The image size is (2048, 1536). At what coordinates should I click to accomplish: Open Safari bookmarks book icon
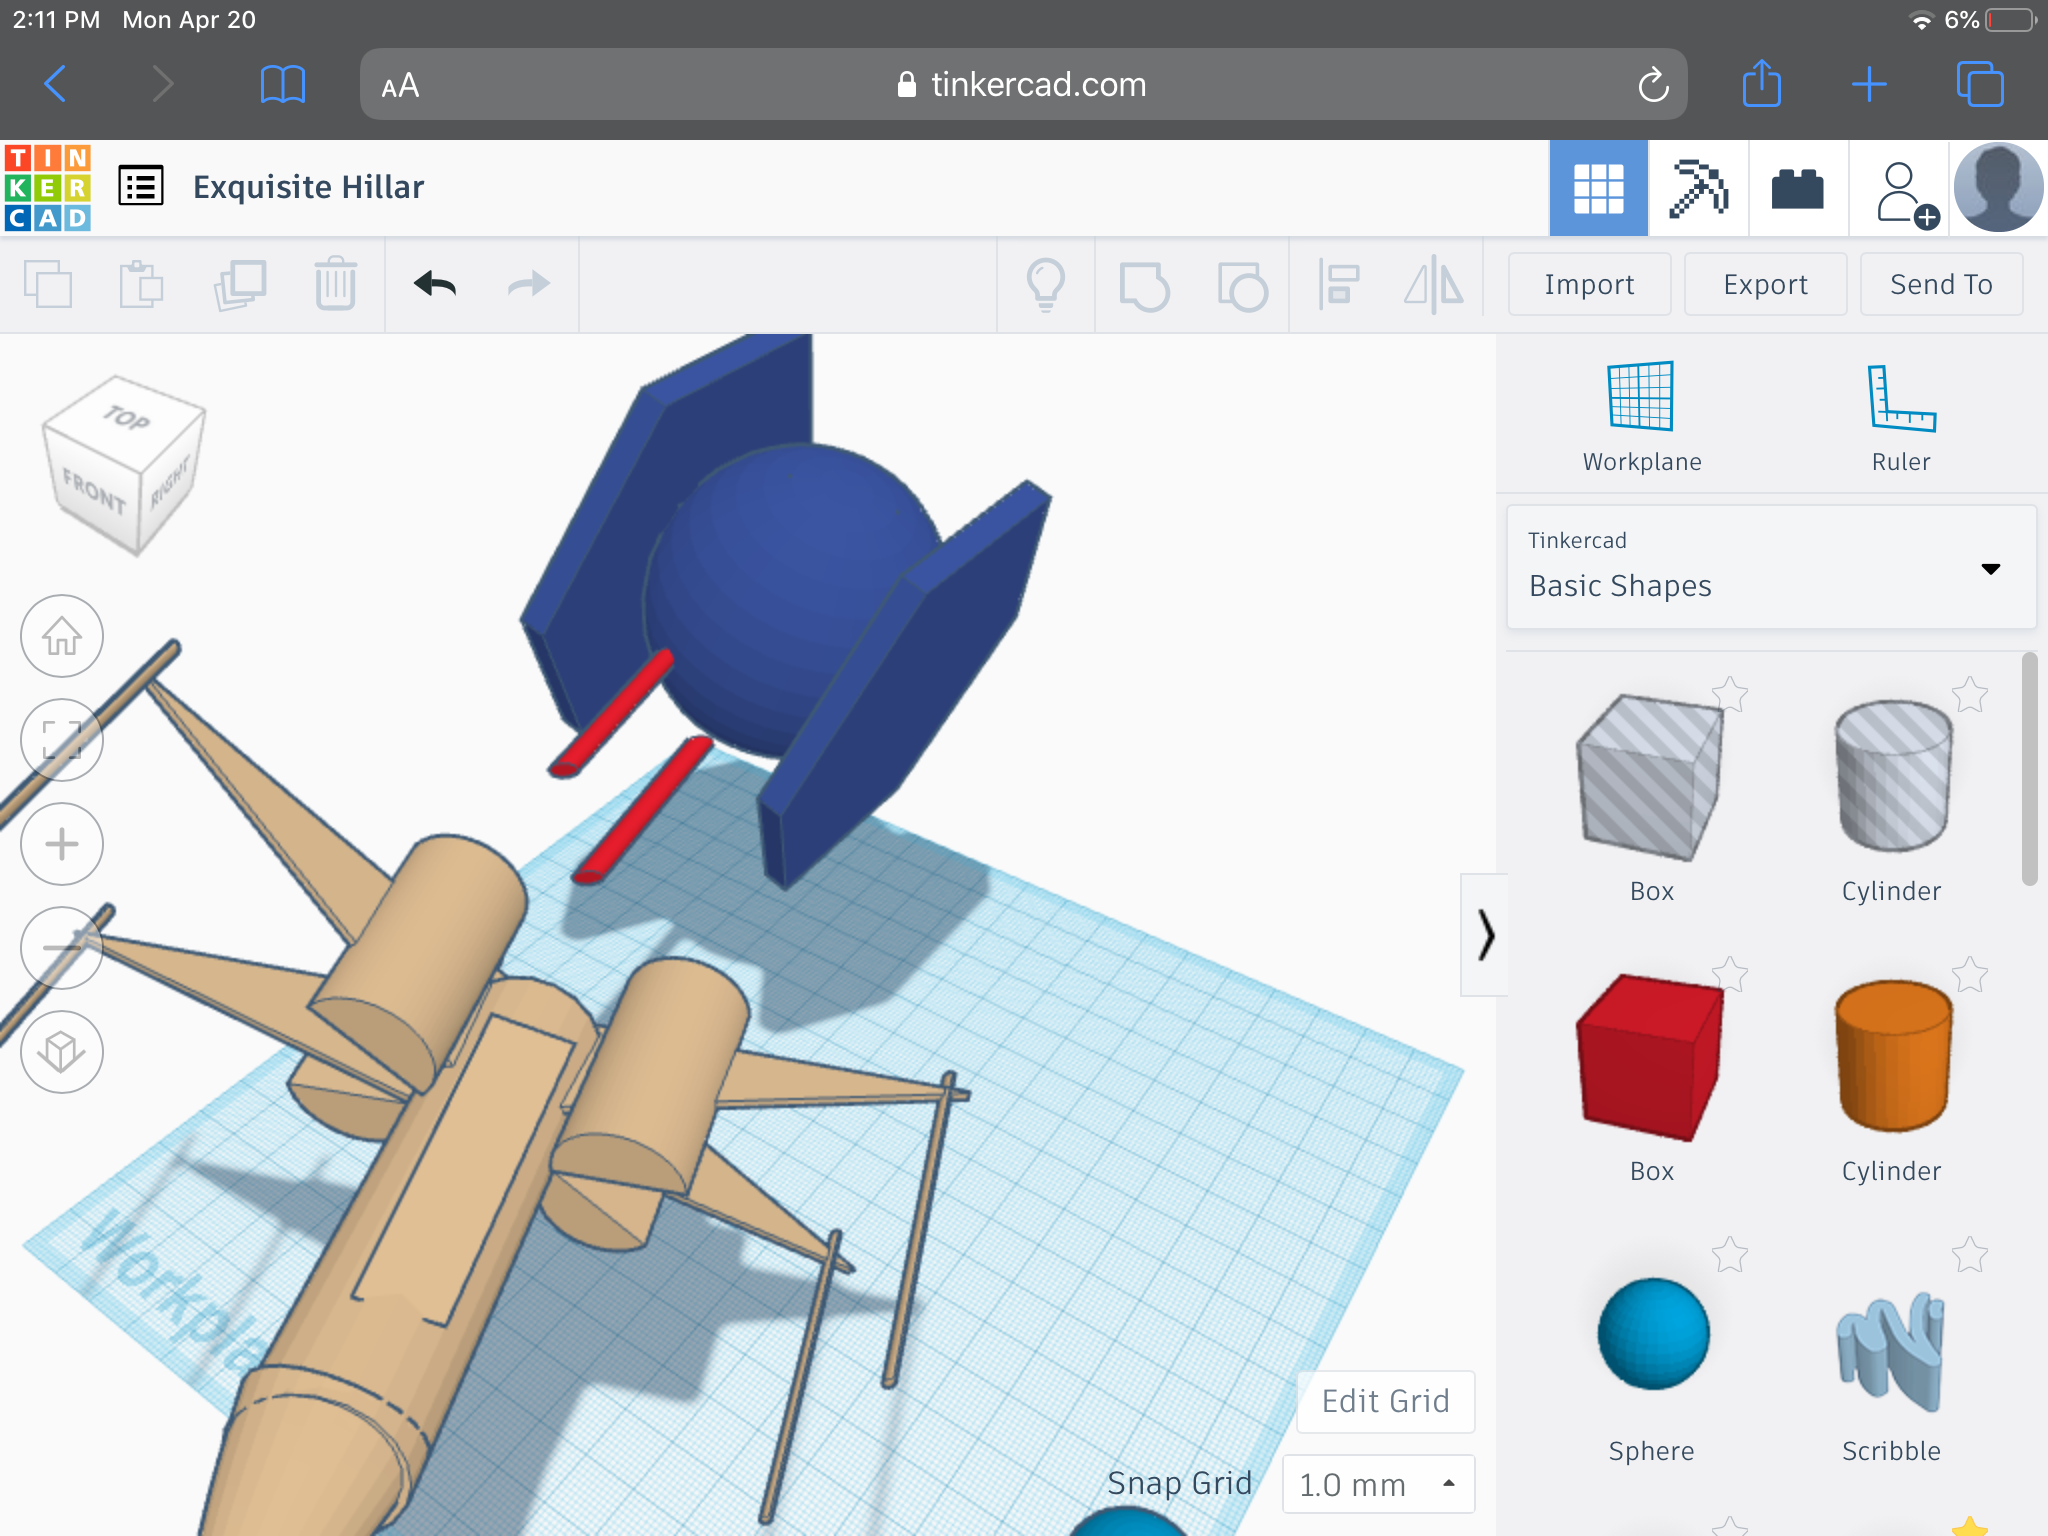coord(282,84)
